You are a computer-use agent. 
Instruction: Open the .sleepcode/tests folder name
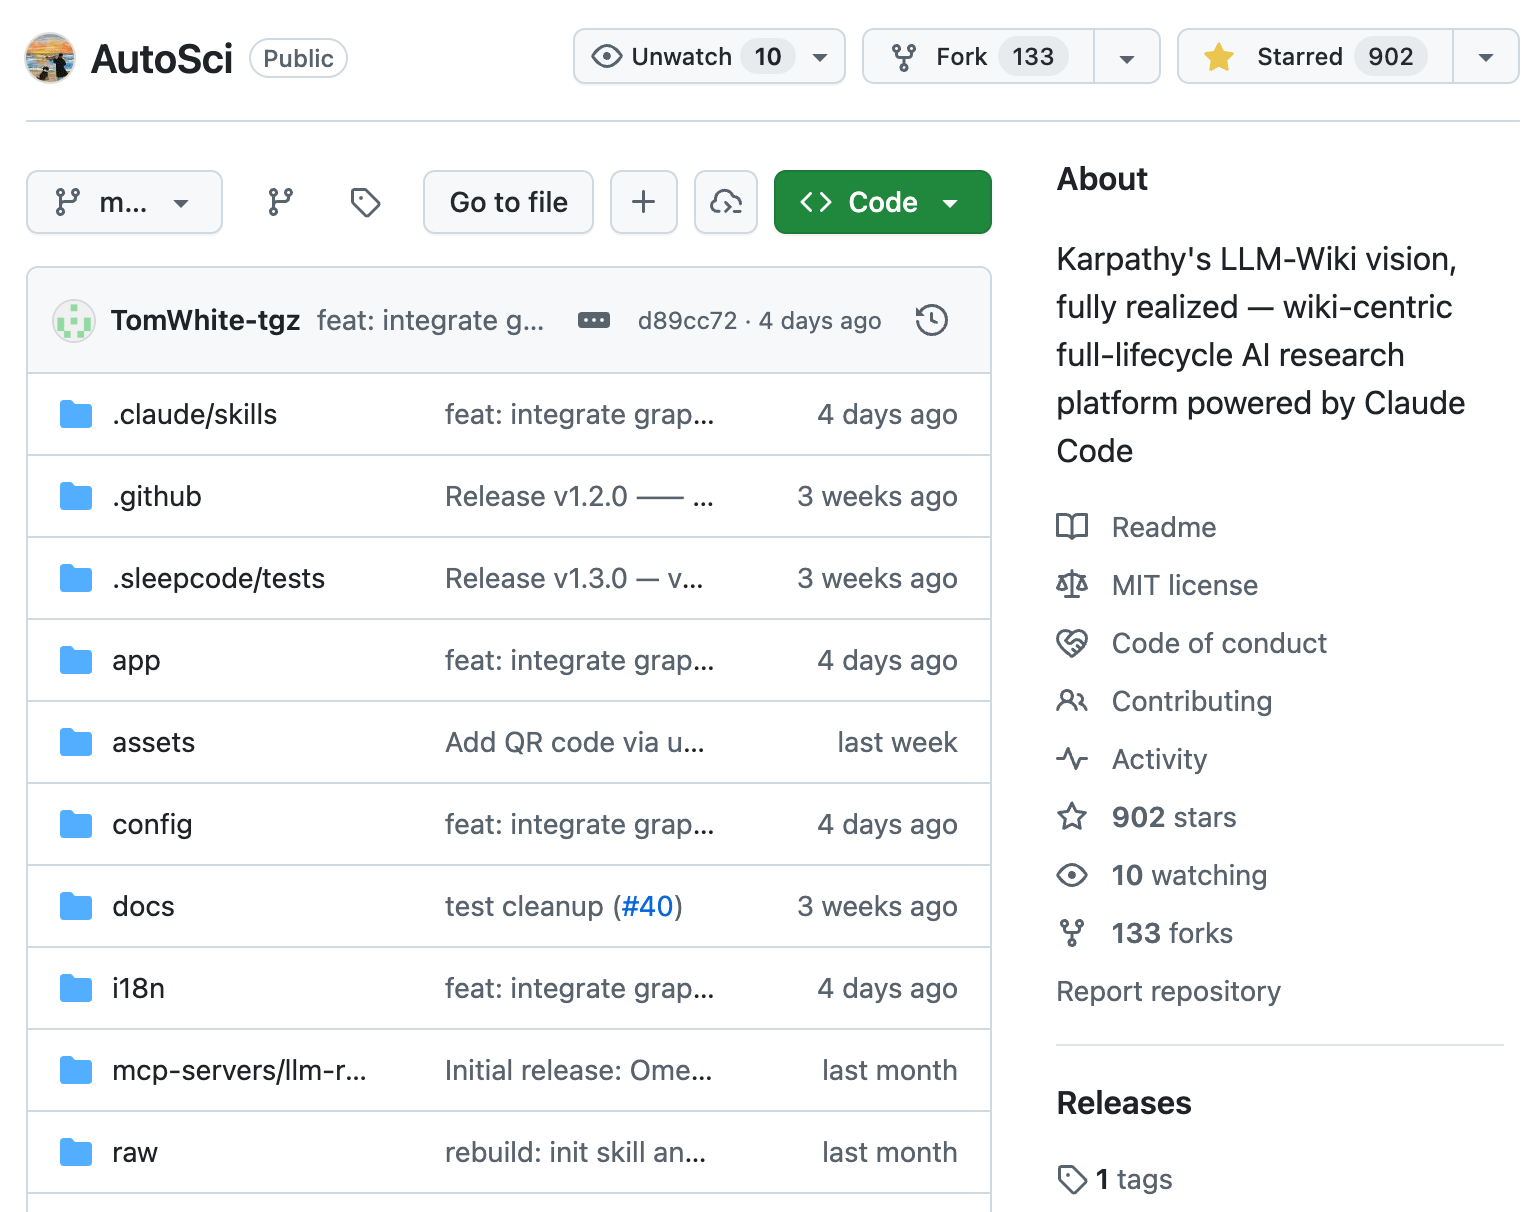(x=218, y=578)
